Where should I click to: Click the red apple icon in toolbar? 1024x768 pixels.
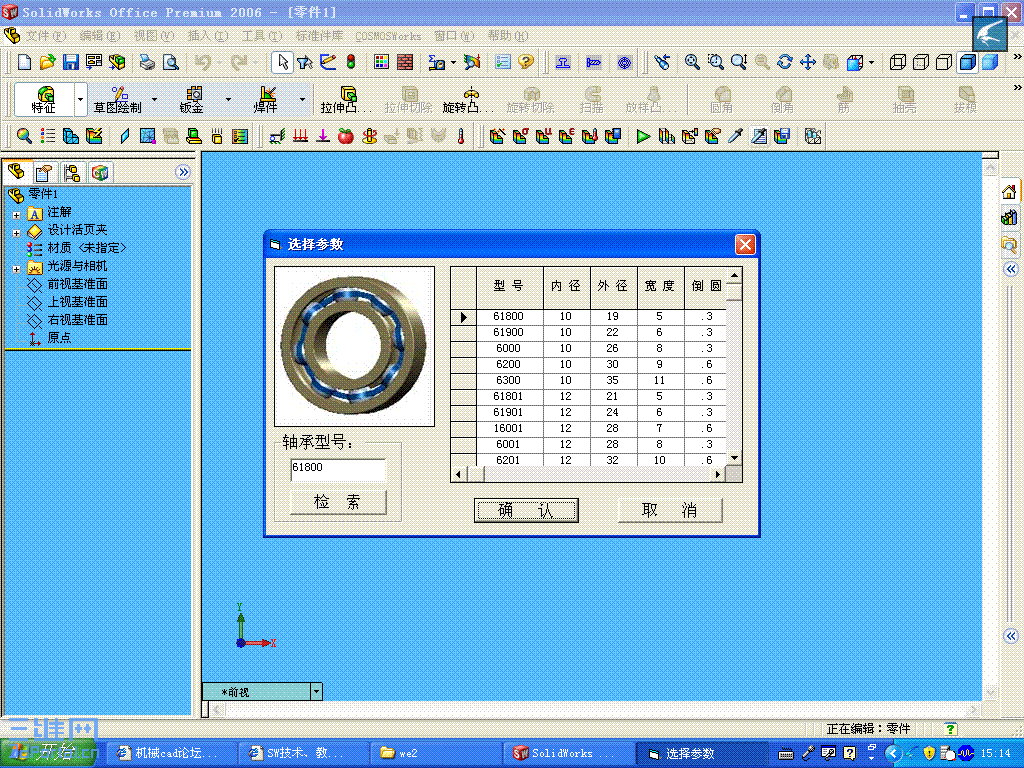(x=345, y=136)
